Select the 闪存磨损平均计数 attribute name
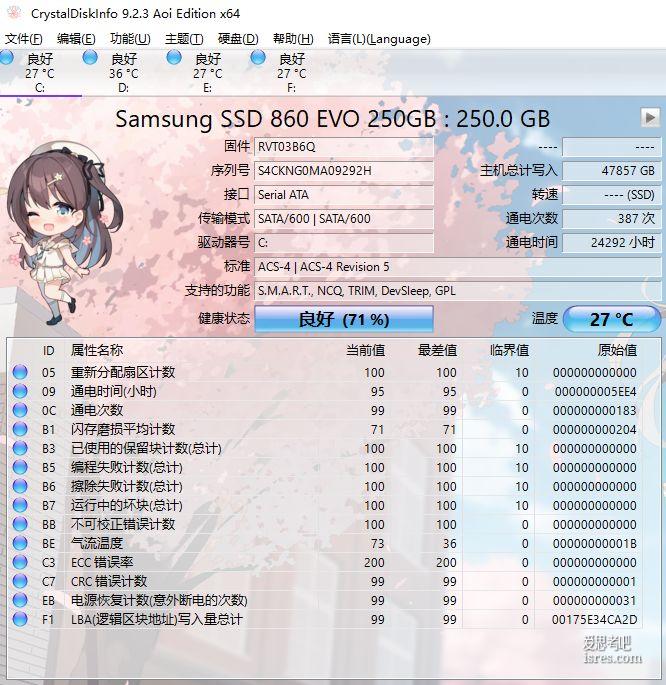This screenshot has width=666, height=685. pyautogui.click(x=123, y=429)
